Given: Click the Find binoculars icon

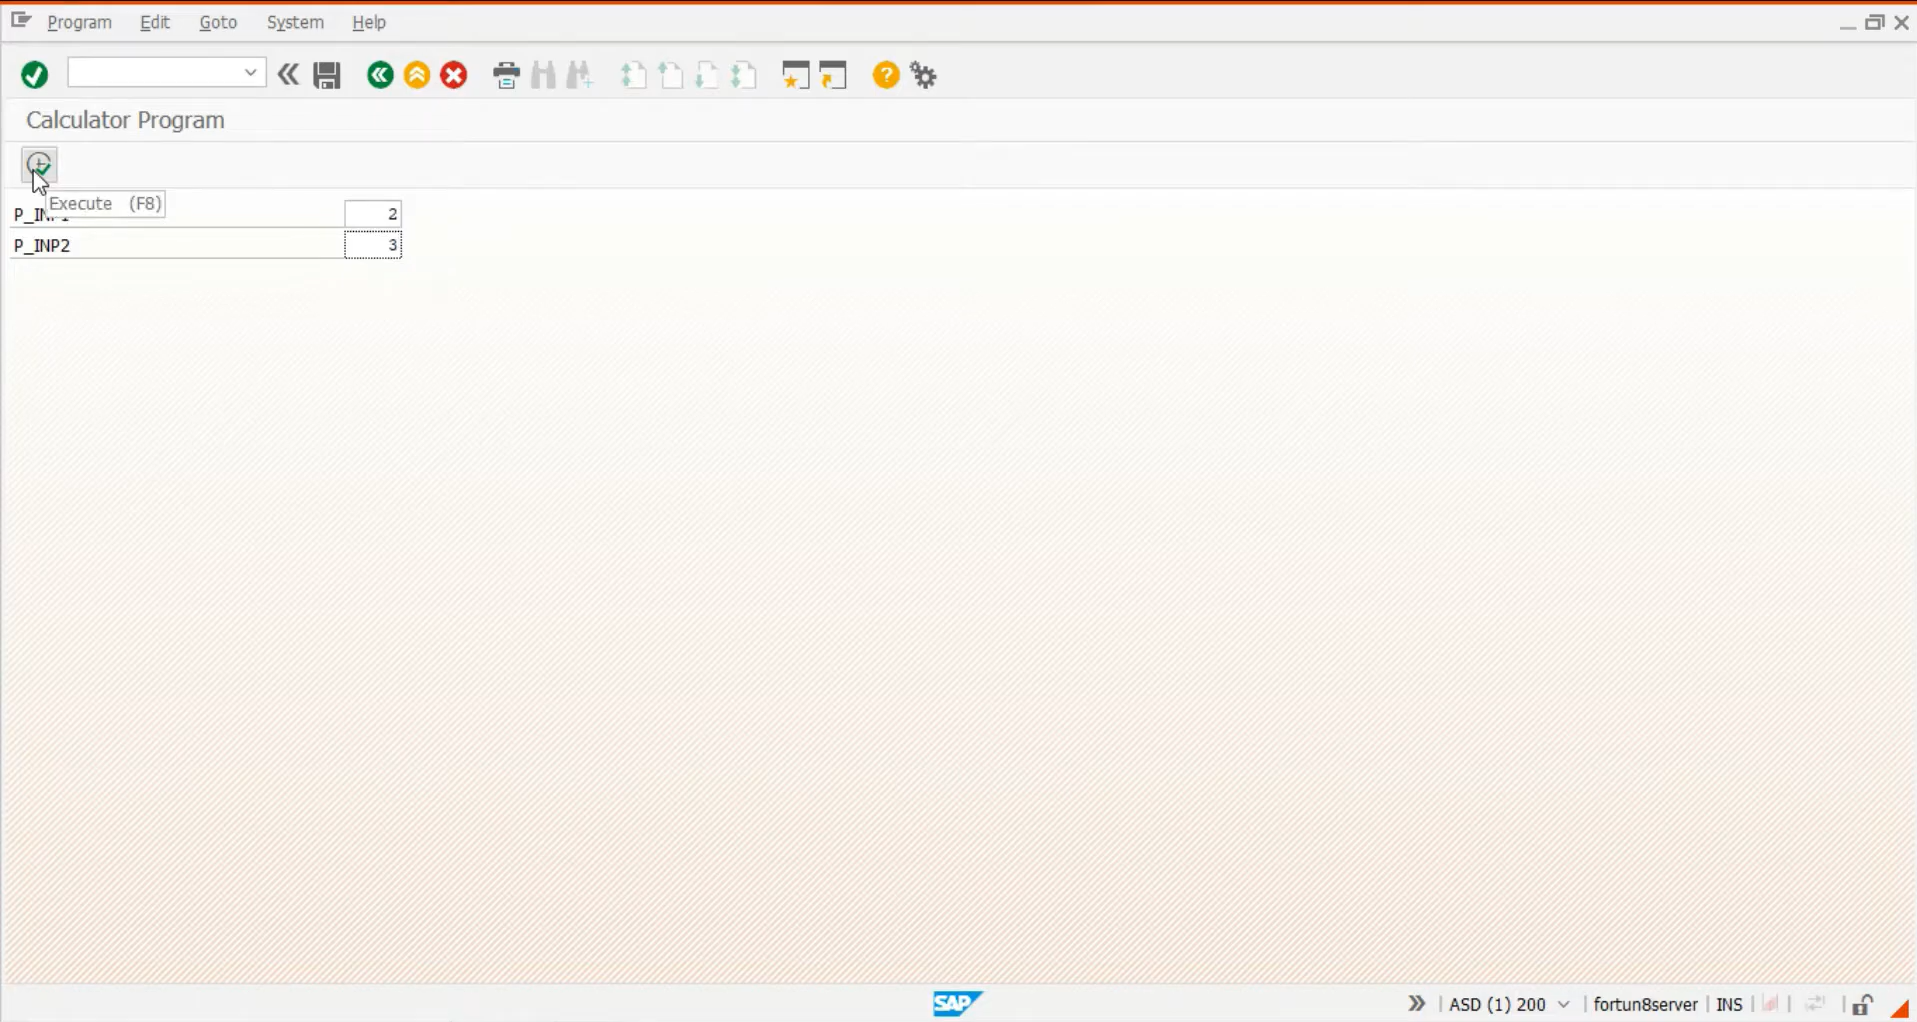Looking at the screenshot, I should 543,75.
